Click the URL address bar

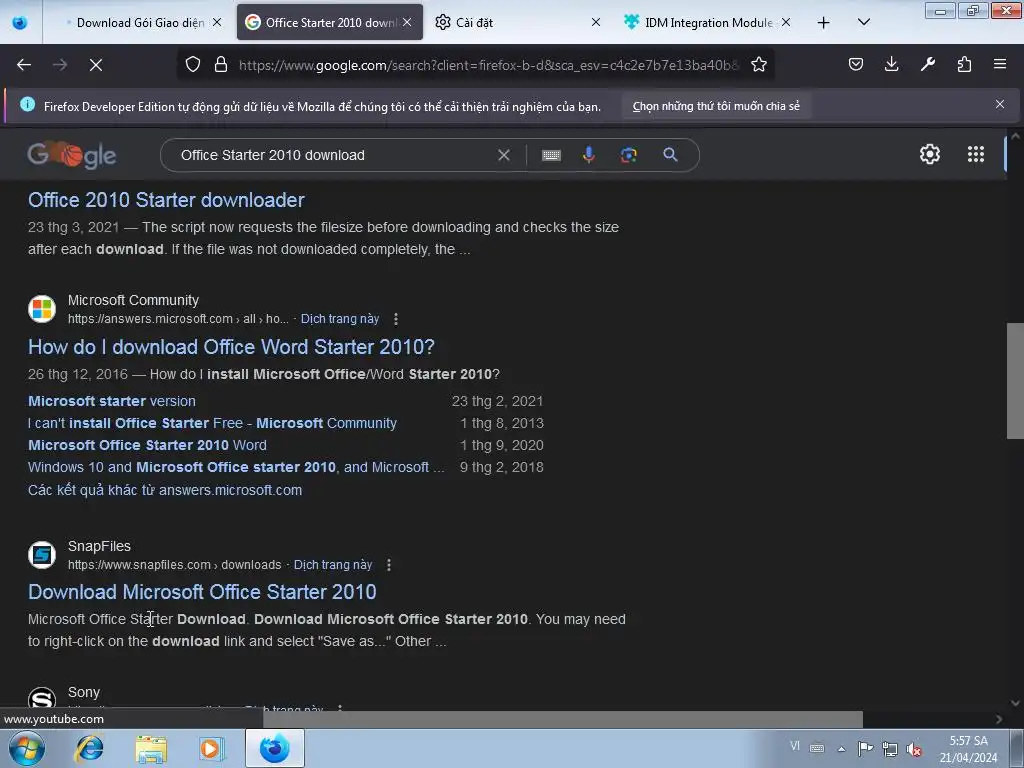coord(488,65)
